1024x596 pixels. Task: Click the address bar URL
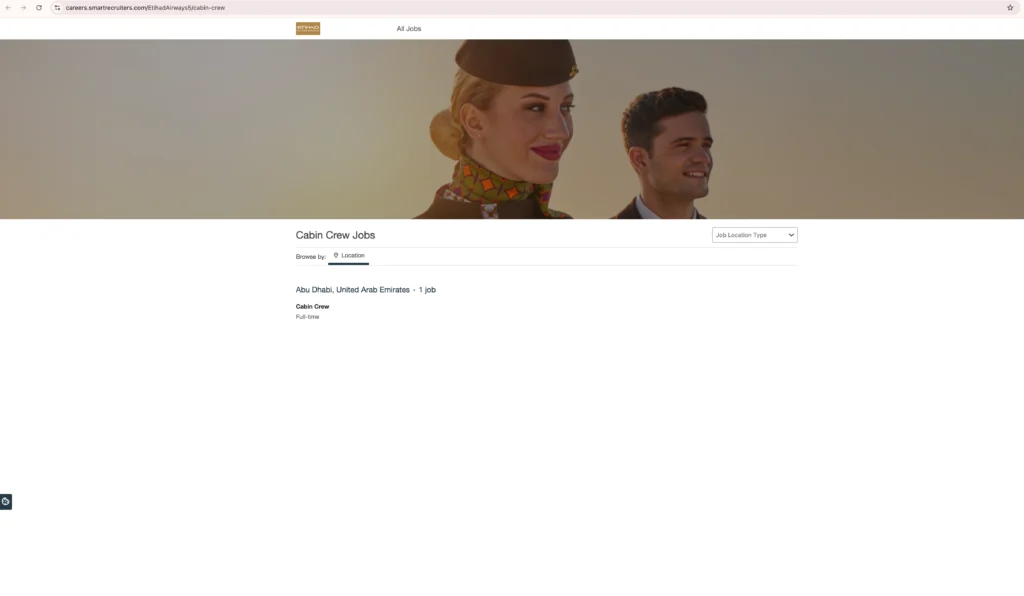pos(145,8)
